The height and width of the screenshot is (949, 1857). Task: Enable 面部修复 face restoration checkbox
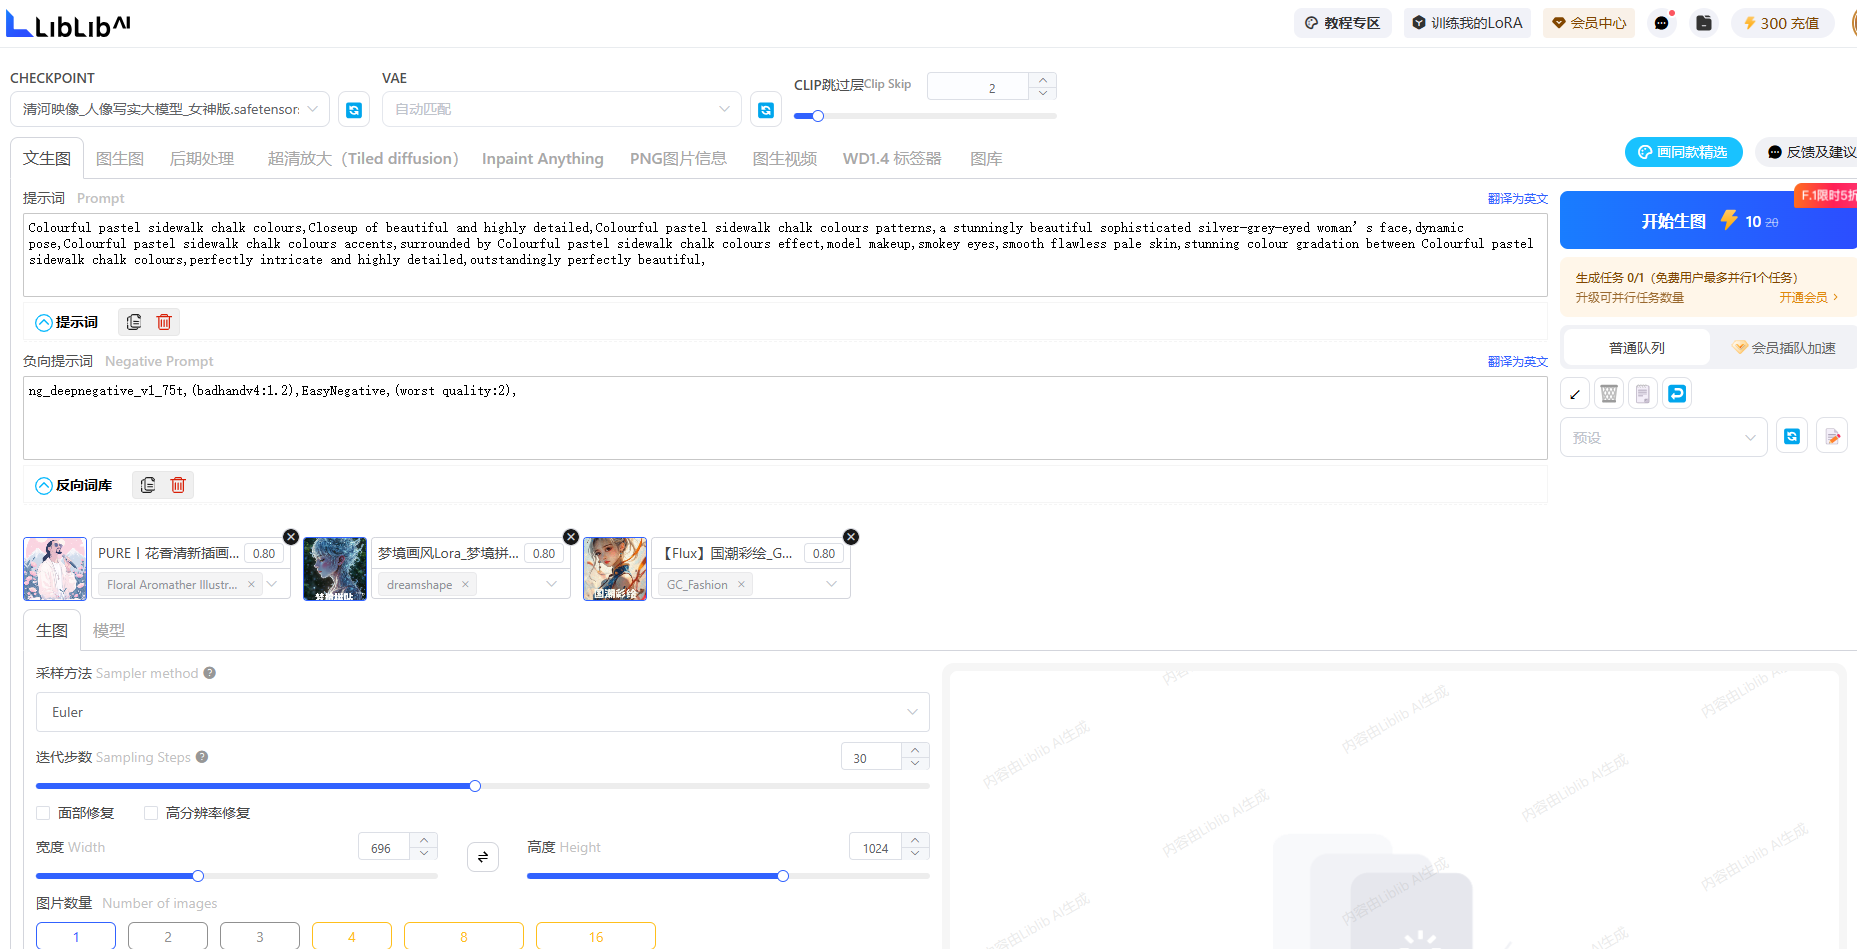(43, 813)
